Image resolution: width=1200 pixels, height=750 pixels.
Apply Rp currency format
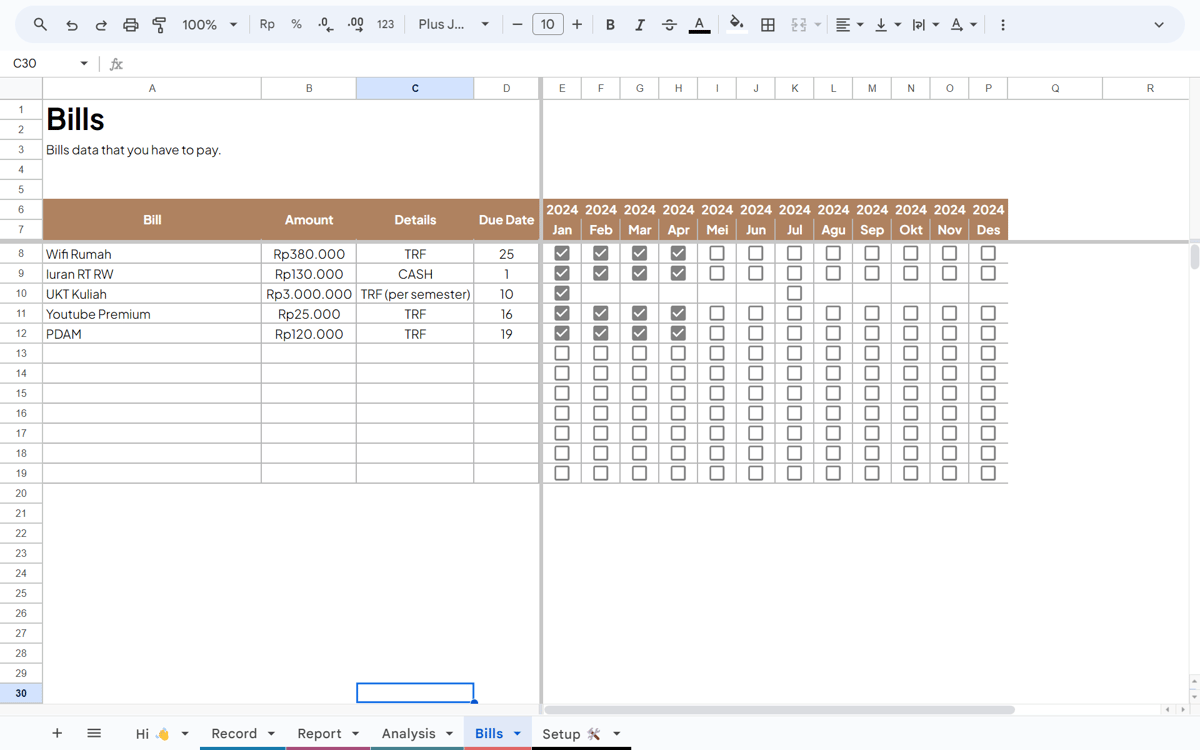(x=267, y=24)
